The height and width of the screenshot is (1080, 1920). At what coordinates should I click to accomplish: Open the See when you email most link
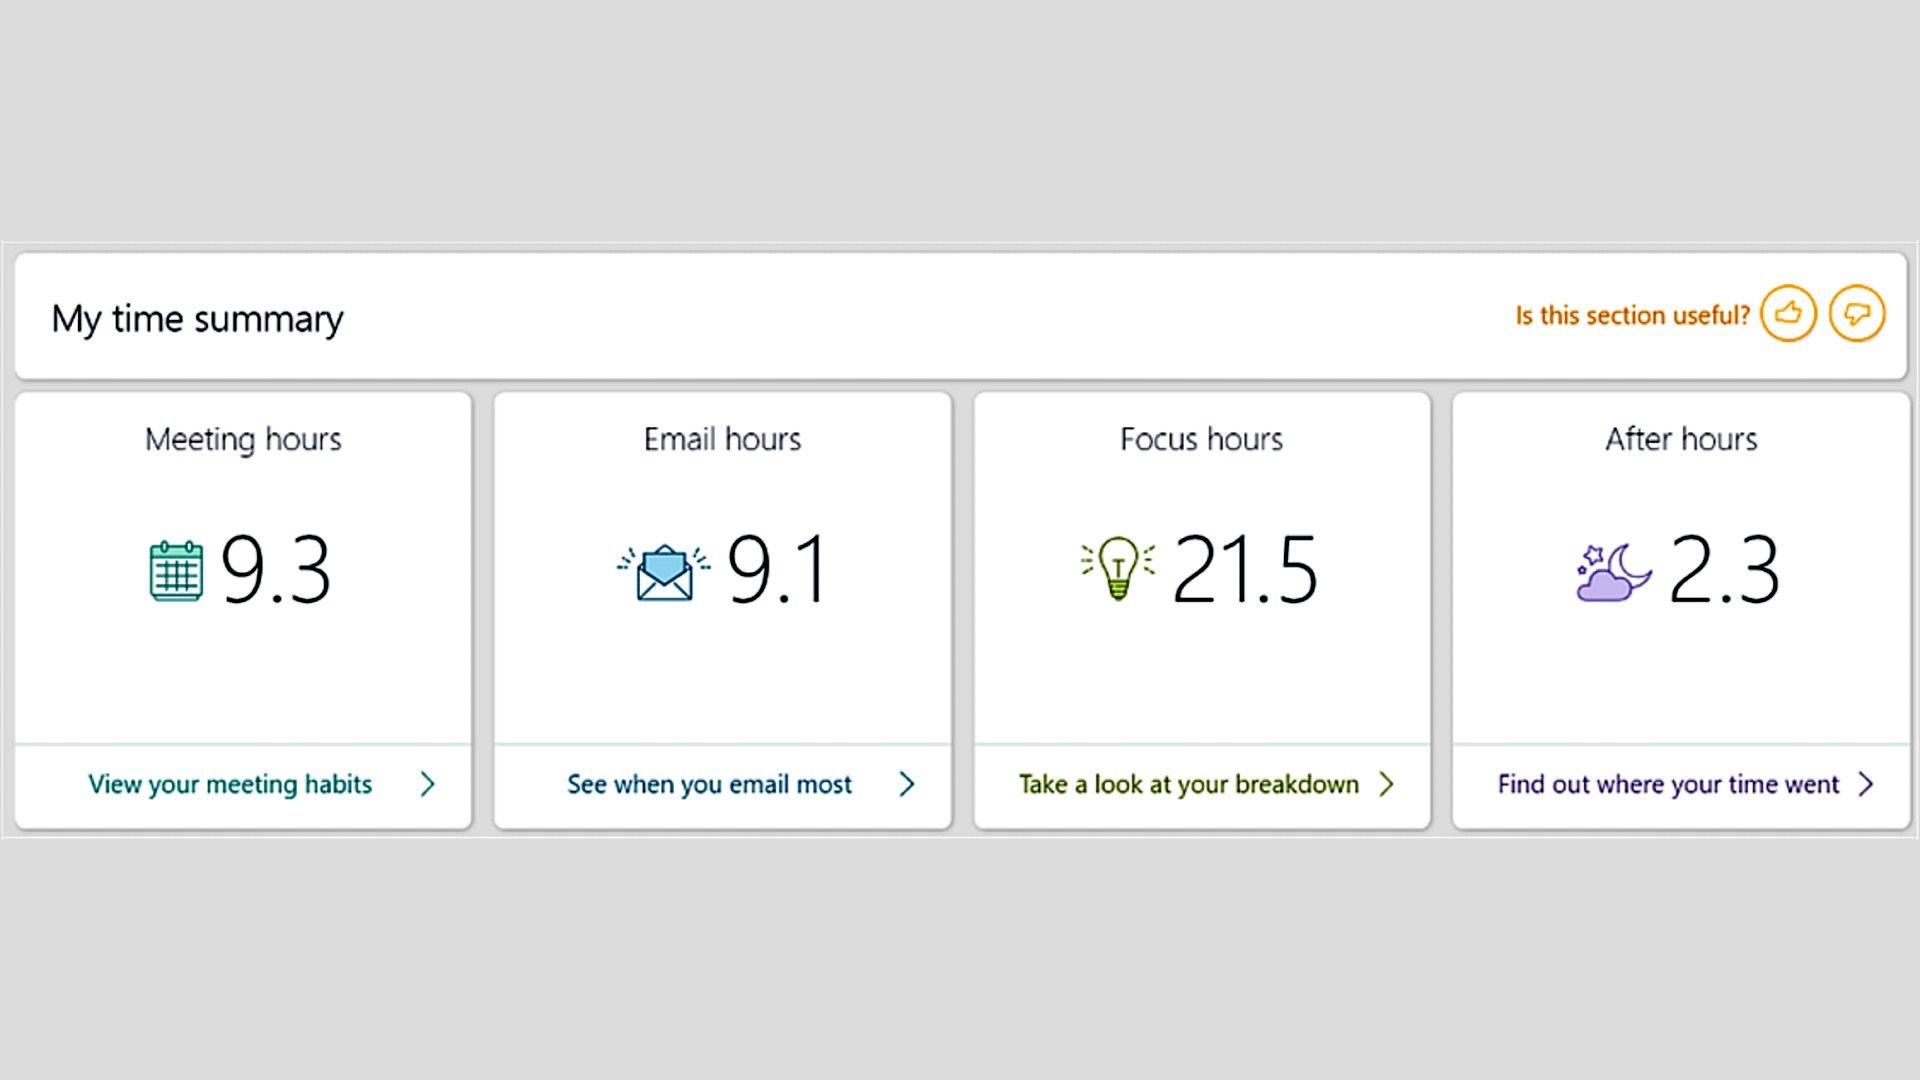coord(709,784)
